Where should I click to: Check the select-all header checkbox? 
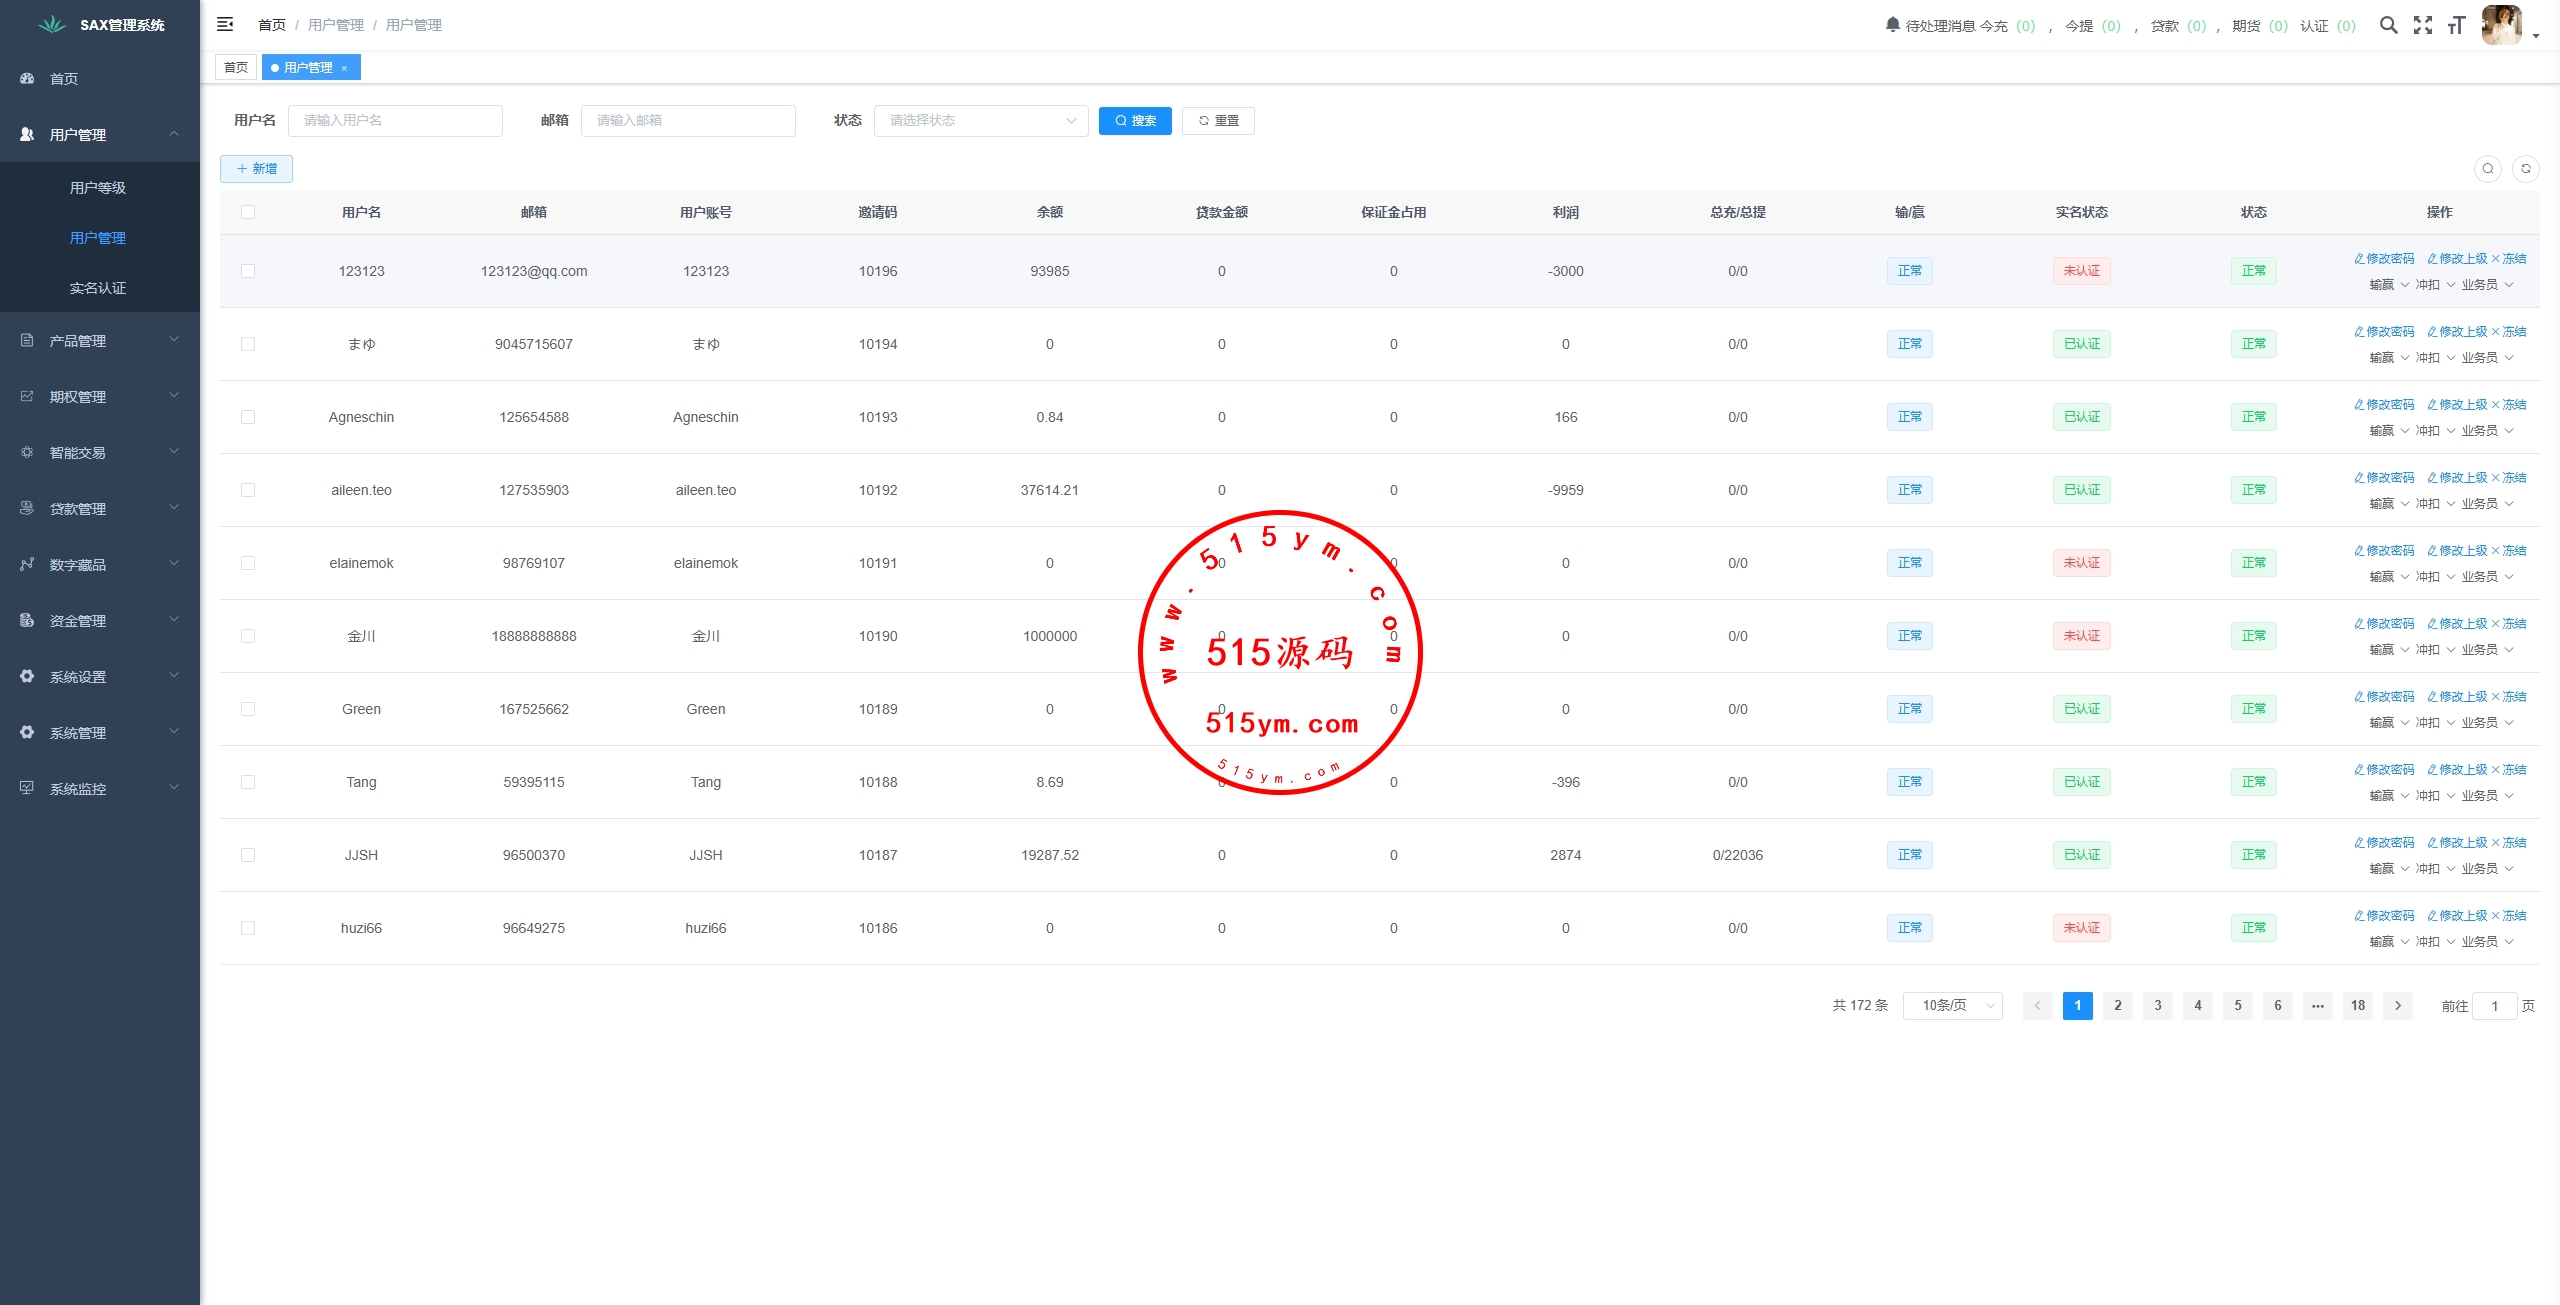coord(248,212)
